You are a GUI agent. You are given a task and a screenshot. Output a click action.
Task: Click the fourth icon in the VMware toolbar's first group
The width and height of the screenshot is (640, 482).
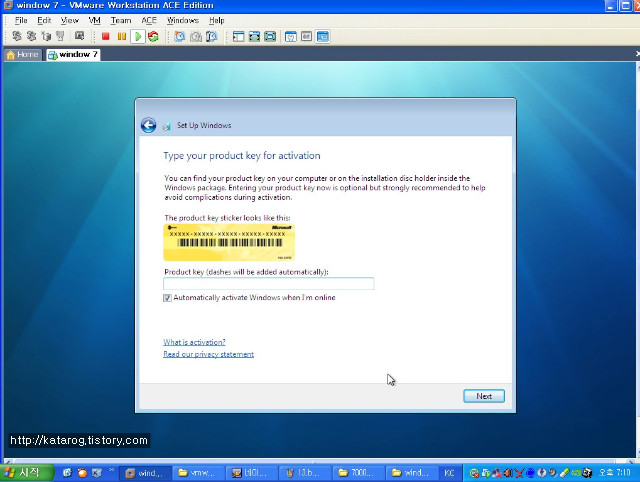[x=60, y=36]
